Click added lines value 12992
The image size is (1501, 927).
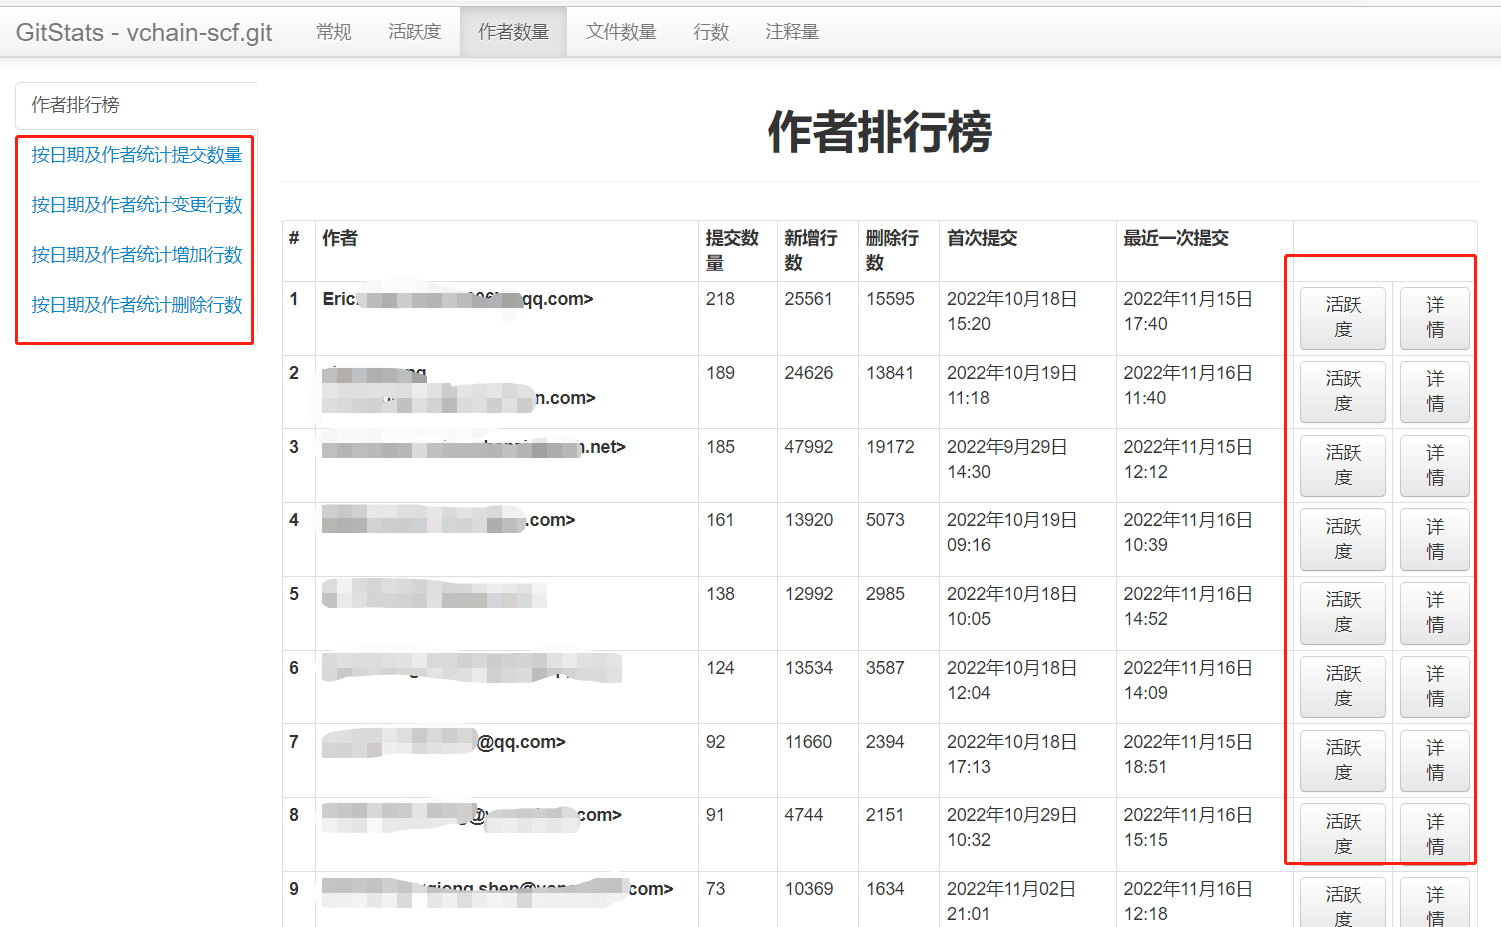[x=808, y=594]
